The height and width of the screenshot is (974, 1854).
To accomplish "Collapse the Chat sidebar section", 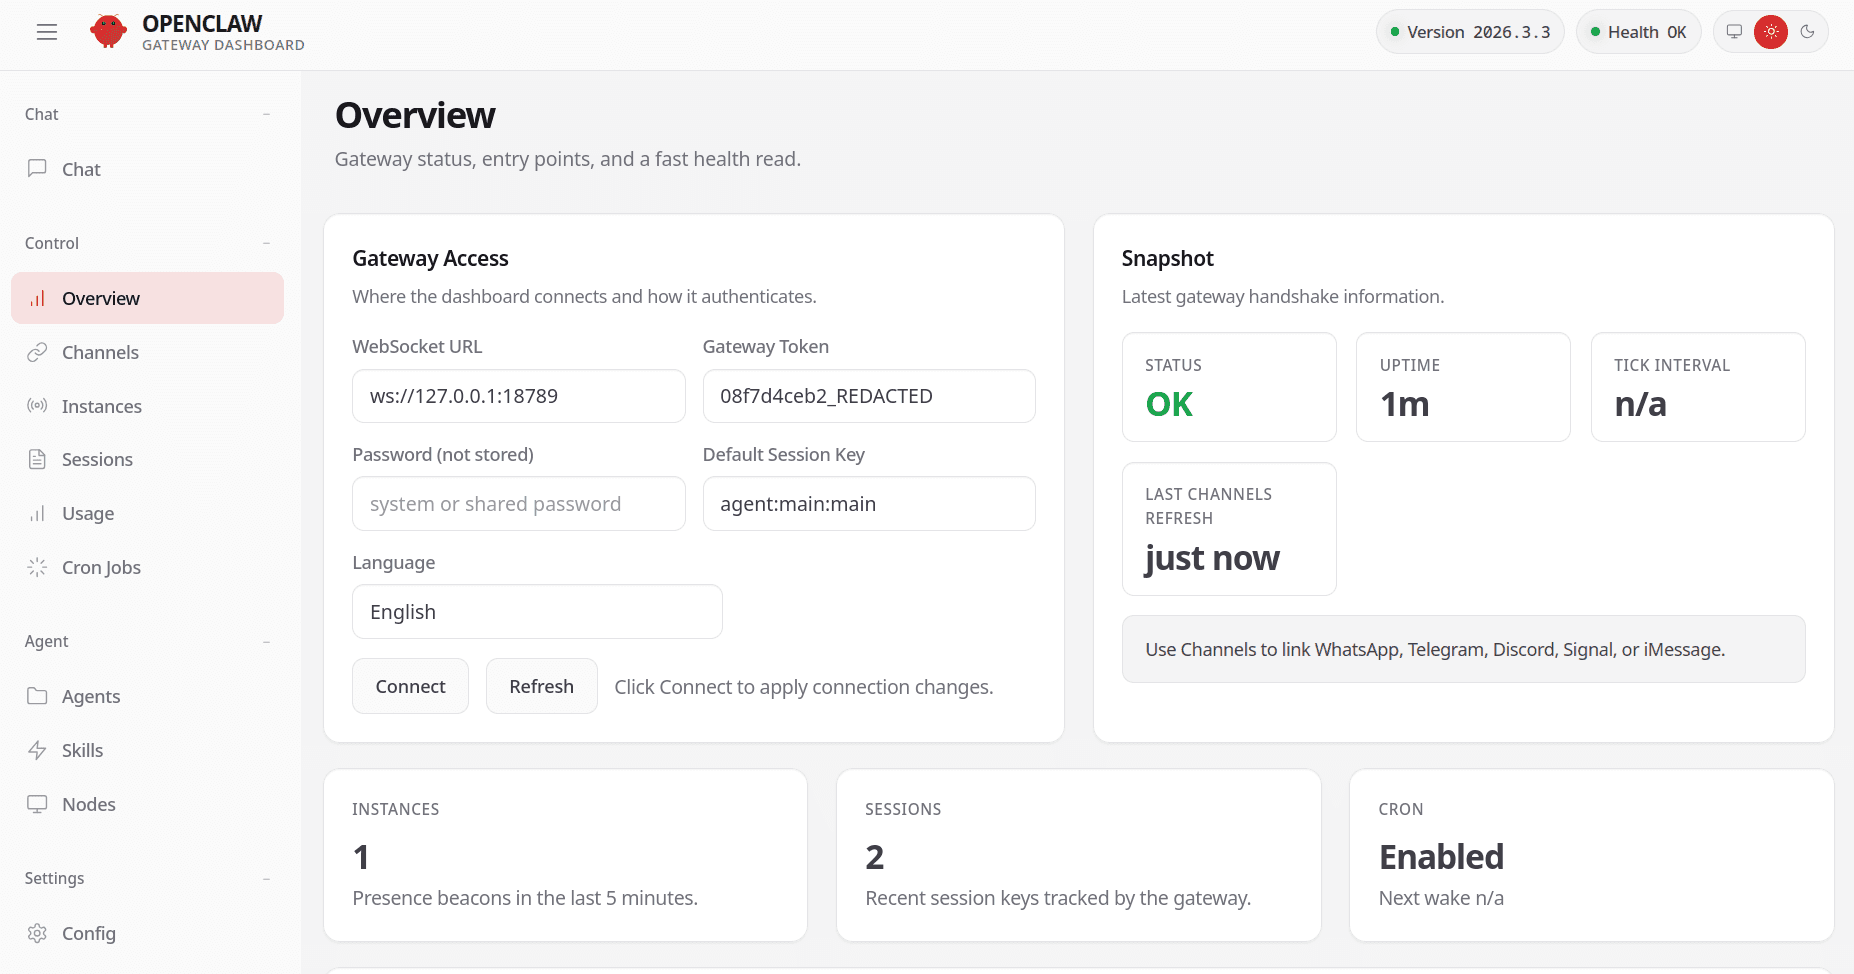I will pos(266,114).
